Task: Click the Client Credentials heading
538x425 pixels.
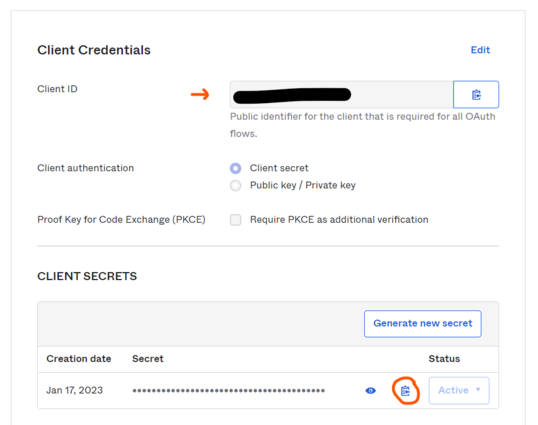Action: (94, 50)
